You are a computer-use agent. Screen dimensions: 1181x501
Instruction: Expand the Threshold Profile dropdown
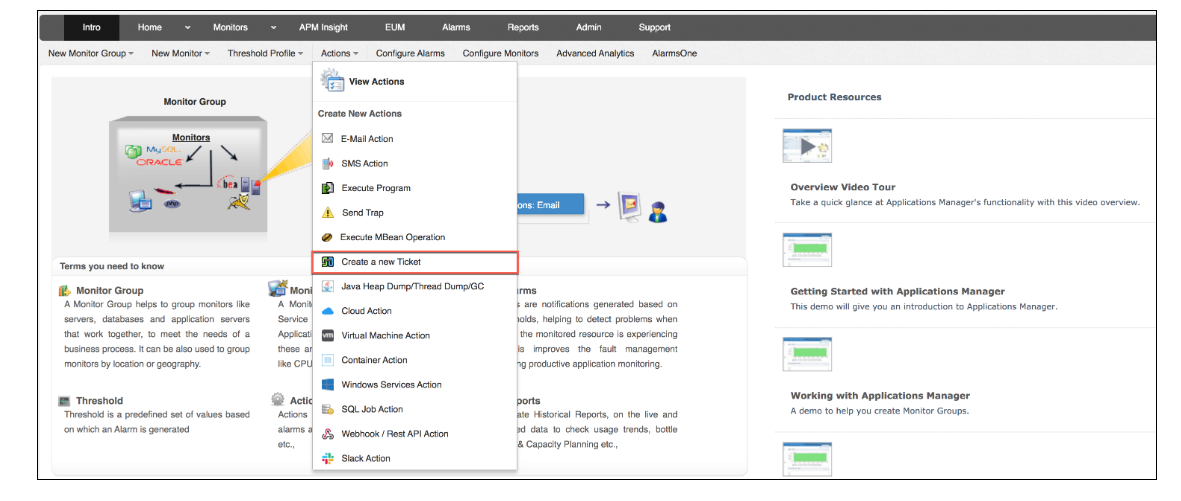[x=265, y=53]
